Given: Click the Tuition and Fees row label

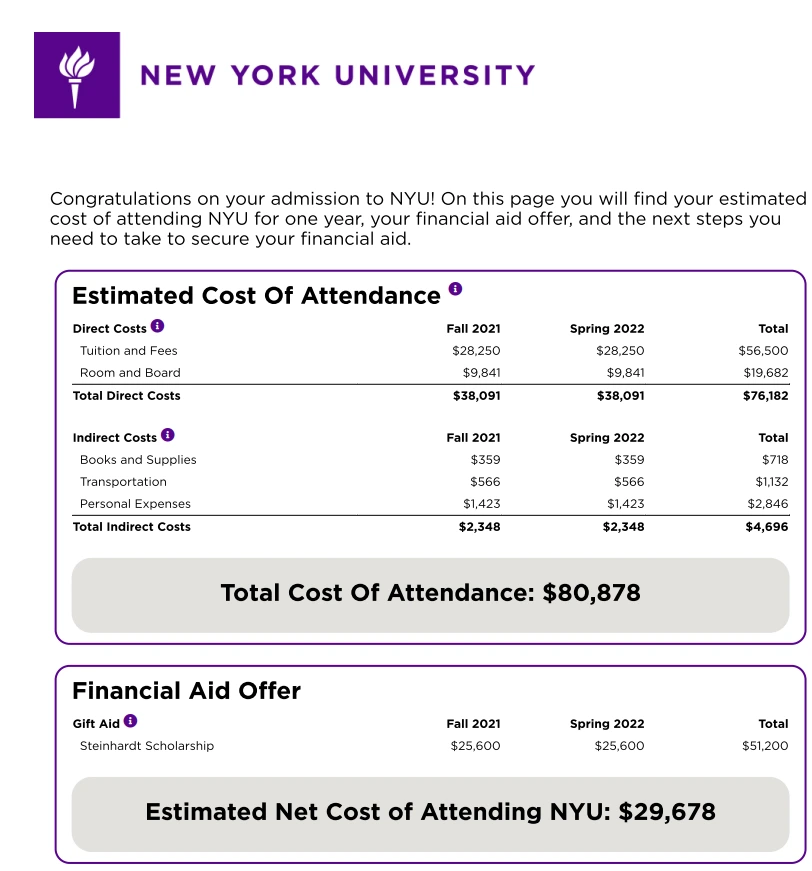Looking at the screenshot, I should (x=128, y=351).
